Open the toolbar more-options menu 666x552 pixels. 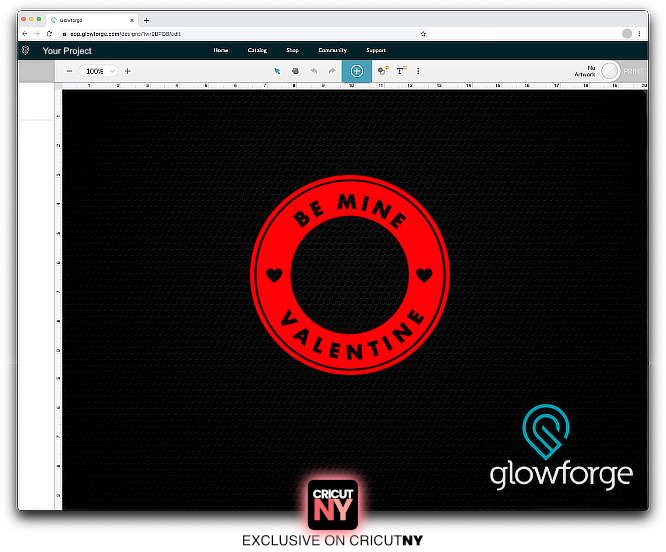[418, 71]
